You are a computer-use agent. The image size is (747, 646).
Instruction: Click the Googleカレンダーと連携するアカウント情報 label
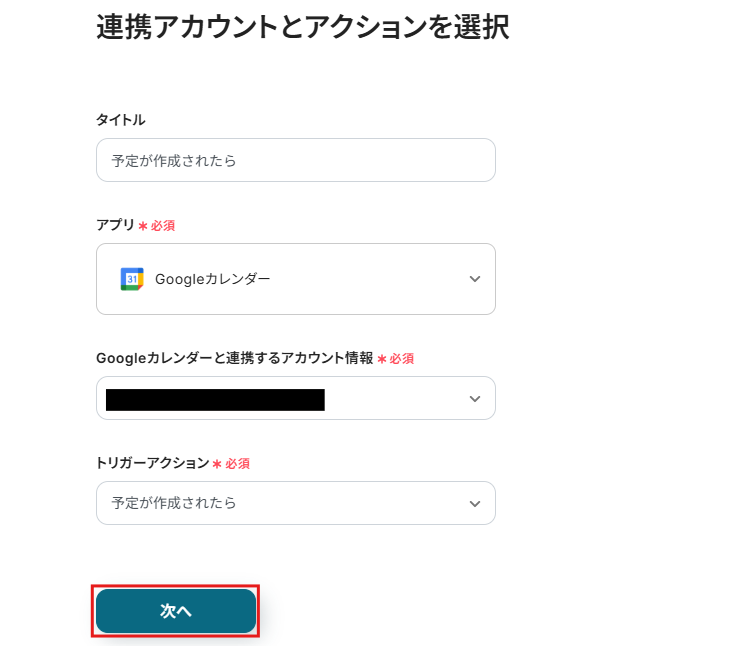point(234,358)
